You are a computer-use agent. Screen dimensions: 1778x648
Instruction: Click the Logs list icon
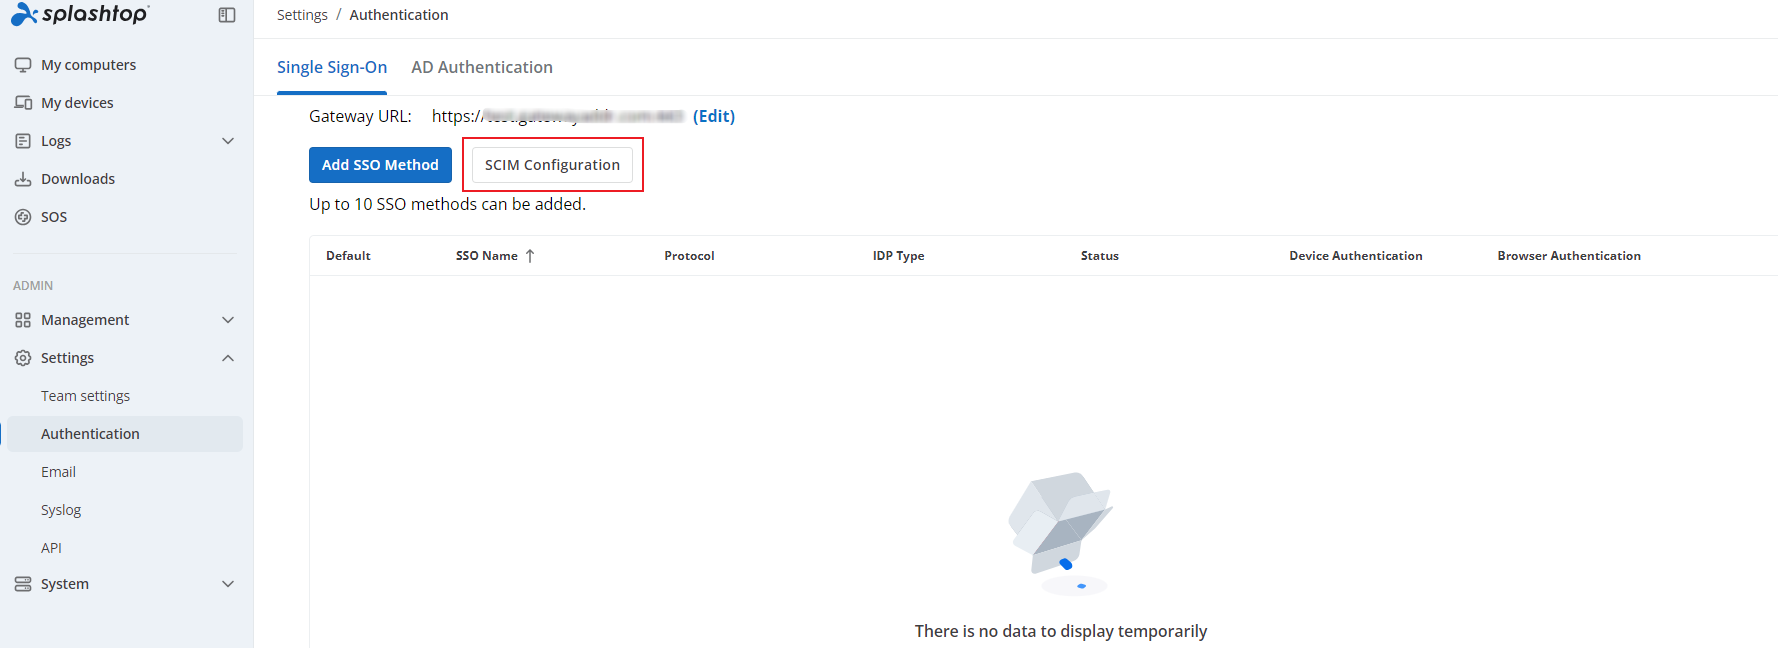23,141
